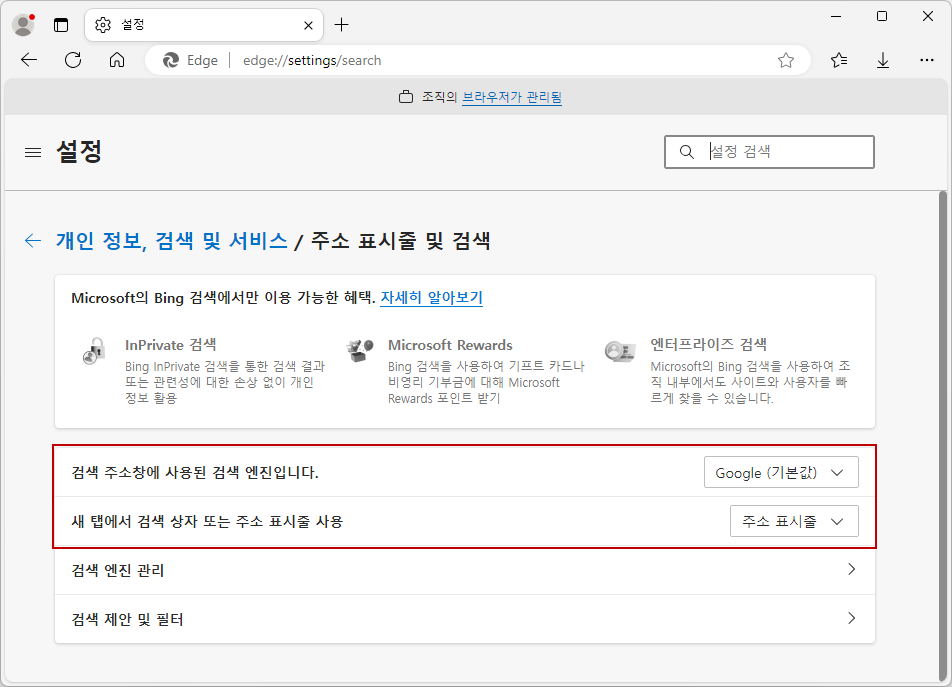Screen dimensions: 952x687
Task: Open the tab actions menu icon
Action: click(x=61, y=25)
